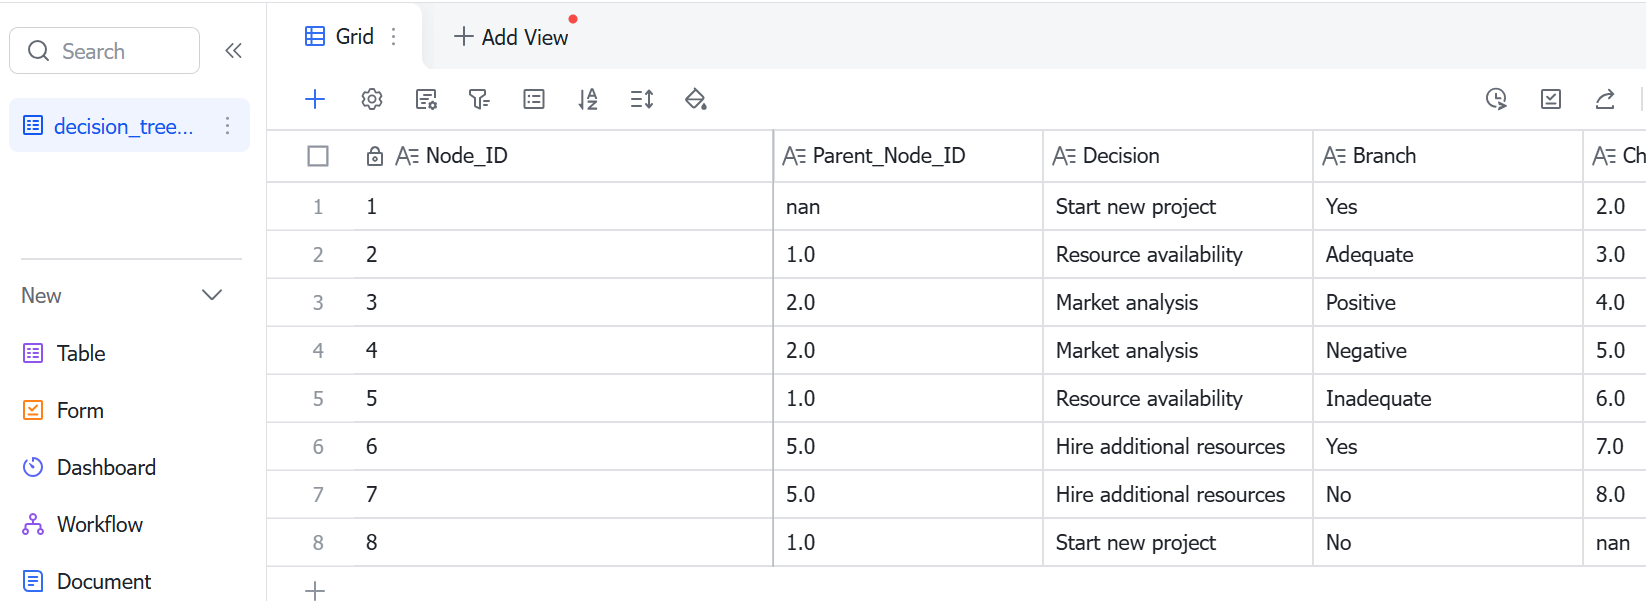Select the 'Adequate' branch cell
This screenshot has height=601, width=1646.
point(1448,254)
